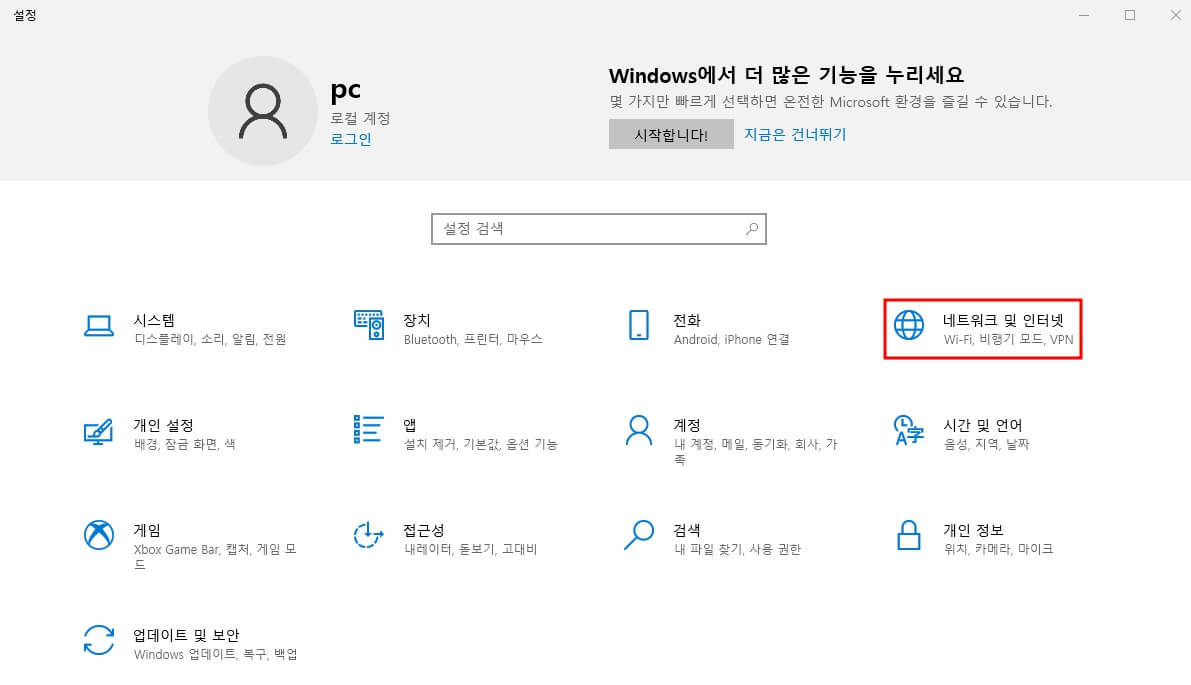
Task: Click the 개인 정보 padlock icon
Action: [x=908, y=535]
